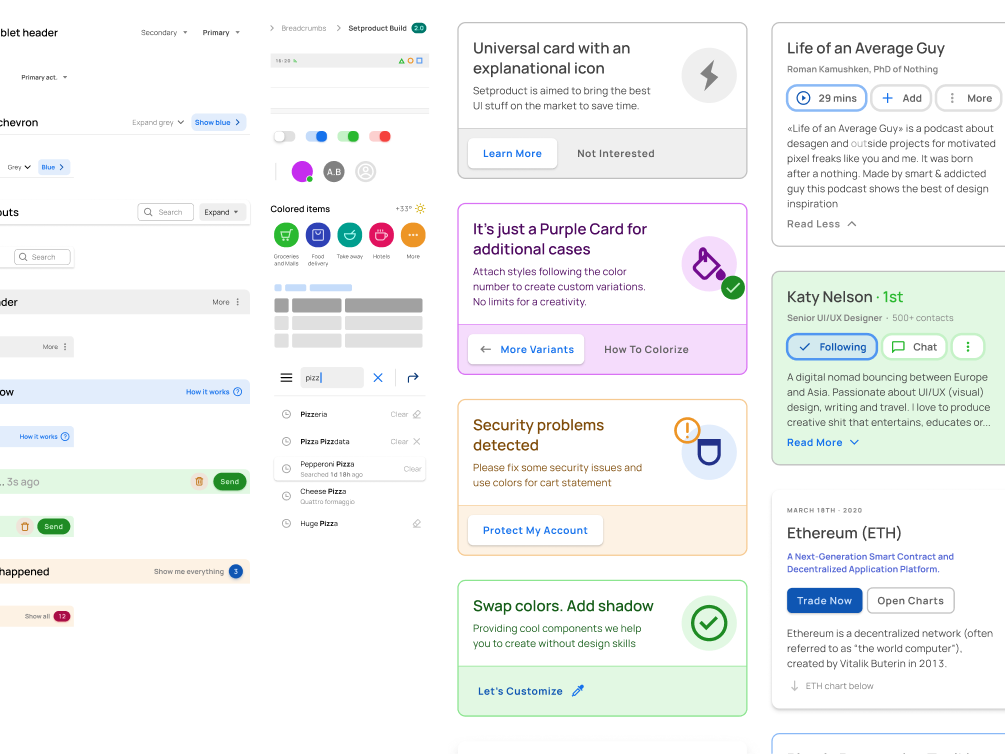The height and width of the screenshot is (754, 1005).
Task: Toggle the Following button on Katy Nelson card
Action: (832, 347)
